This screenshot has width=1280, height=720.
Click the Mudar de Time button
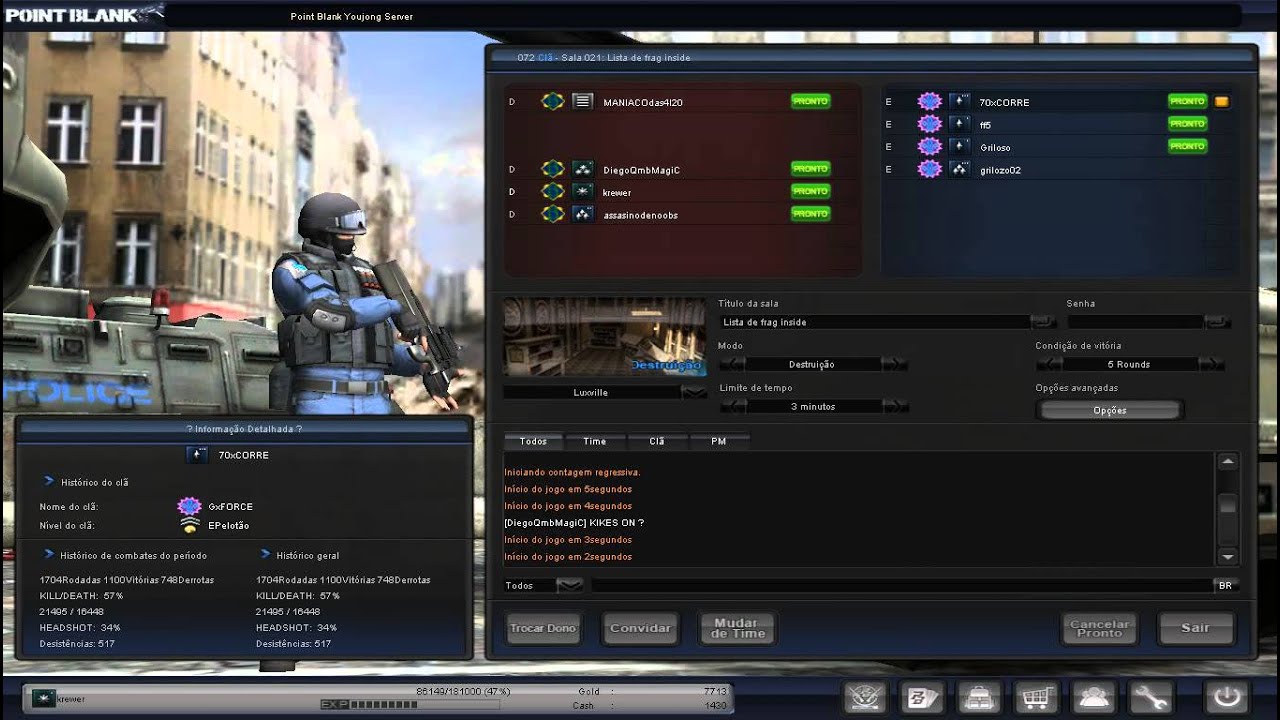pos(738,628)
